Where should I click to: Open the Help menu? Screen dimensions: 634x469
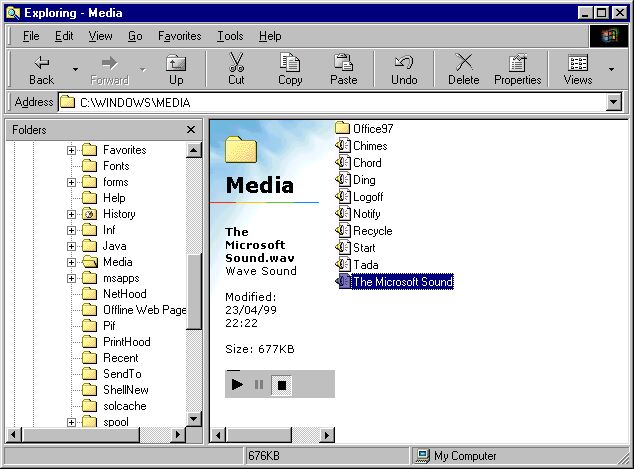[x=270, y=36]
